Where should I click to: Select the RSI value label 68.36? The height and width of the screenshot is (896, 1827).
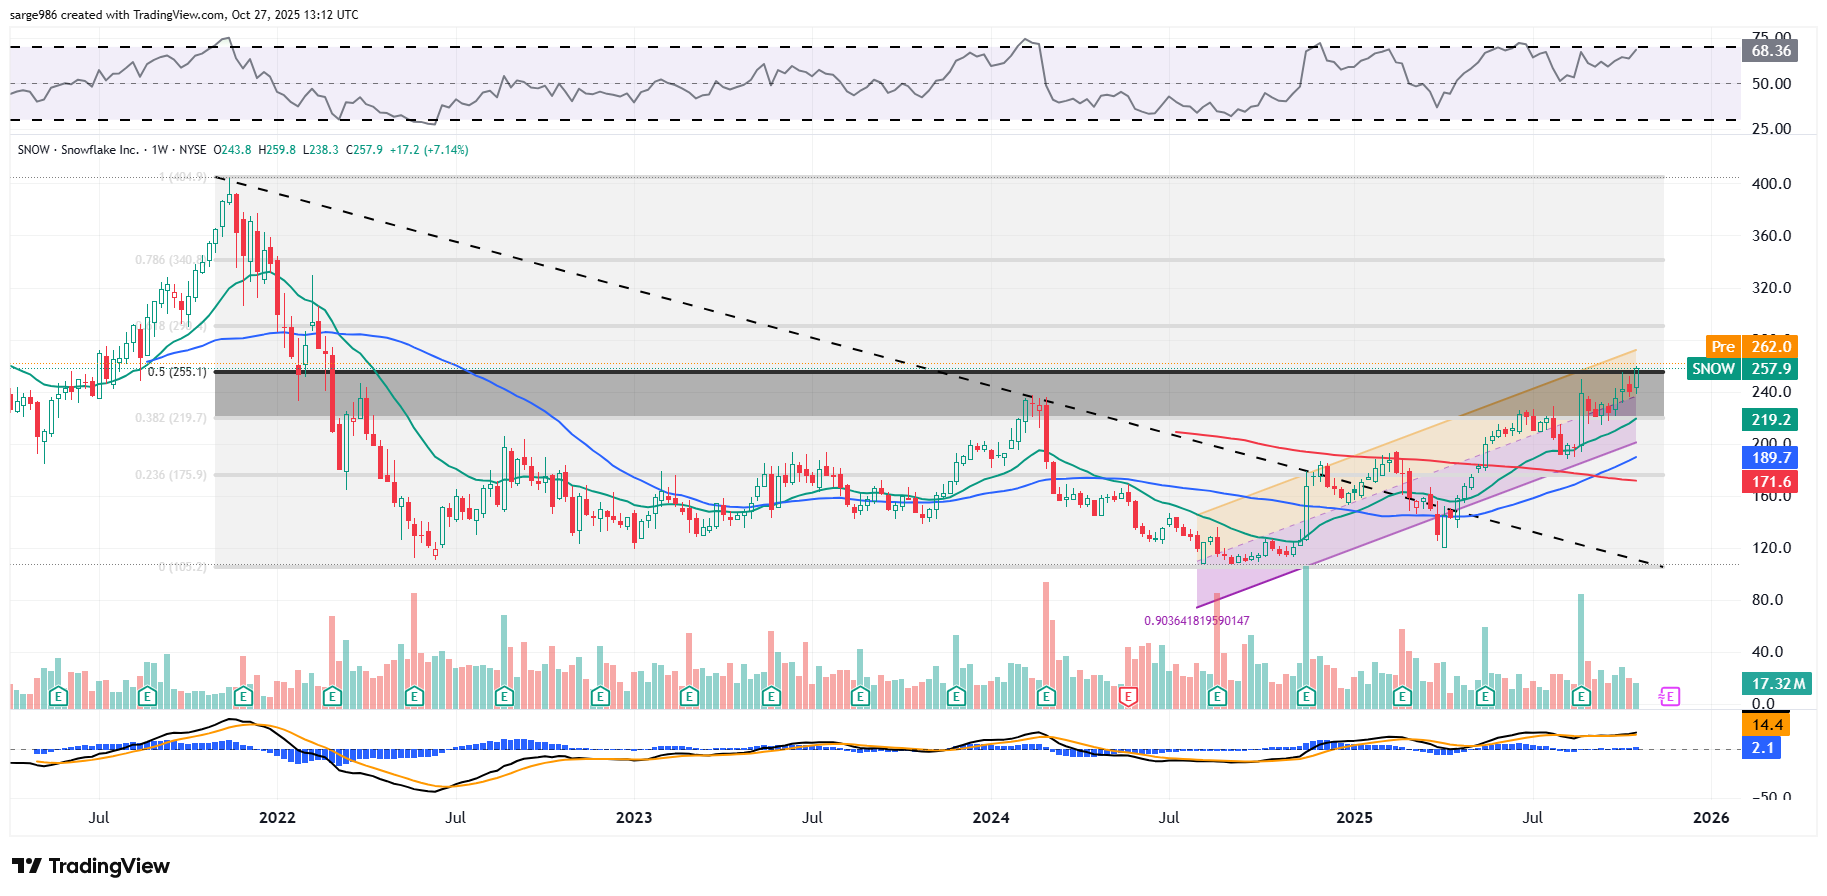[x=1770, y=51]
